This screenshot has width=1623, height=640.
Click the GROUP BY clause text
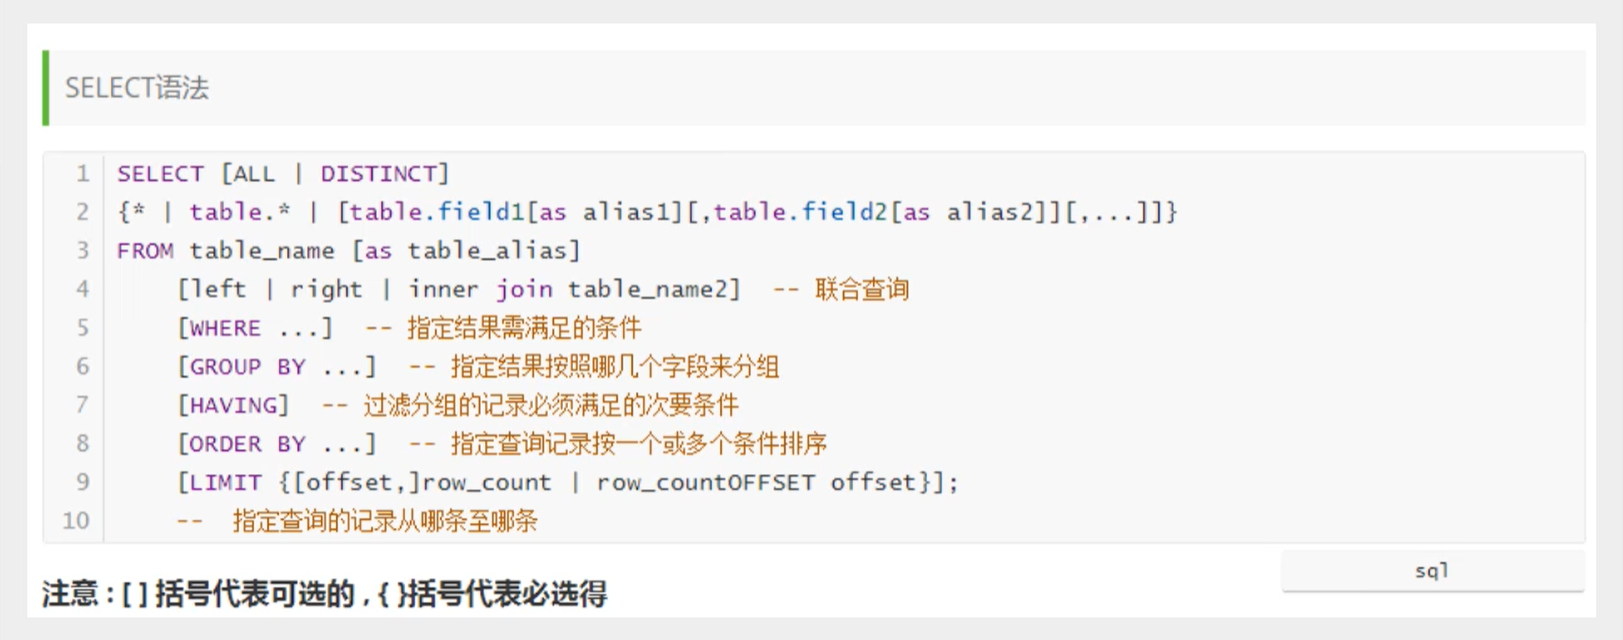coord(247,367)
